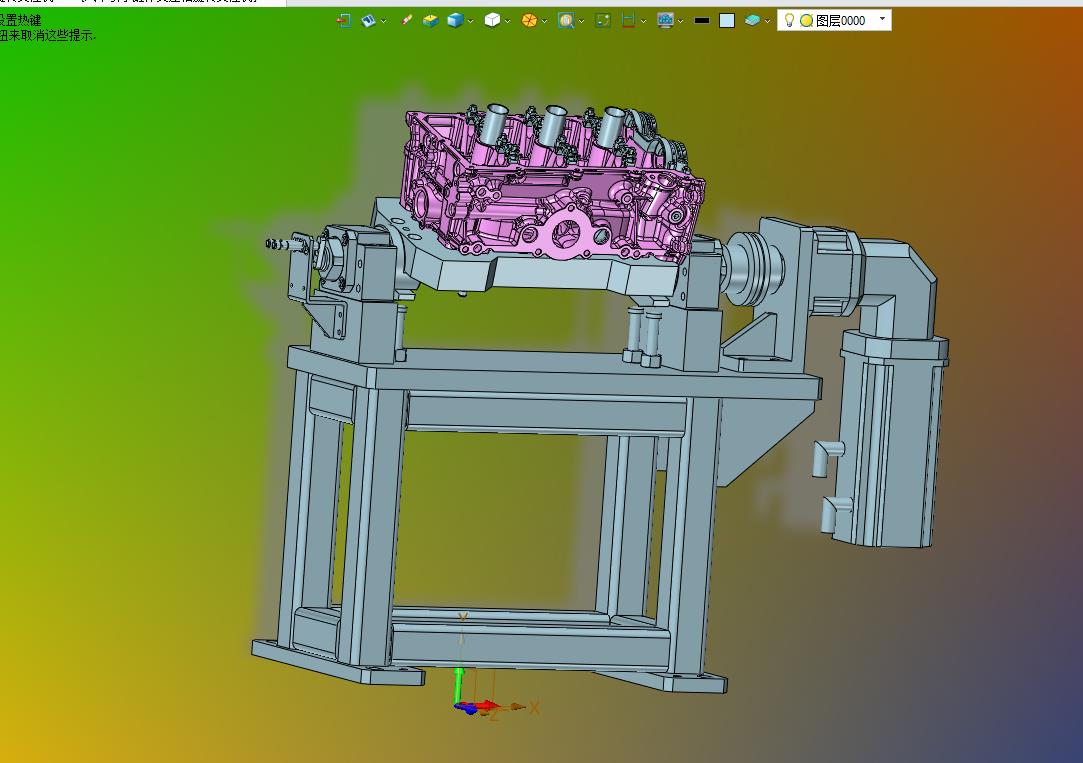Click the exit arrow icon at the toolbar start
The width and height of the screenshot is (1083, 763).
(x=343, y=21)
